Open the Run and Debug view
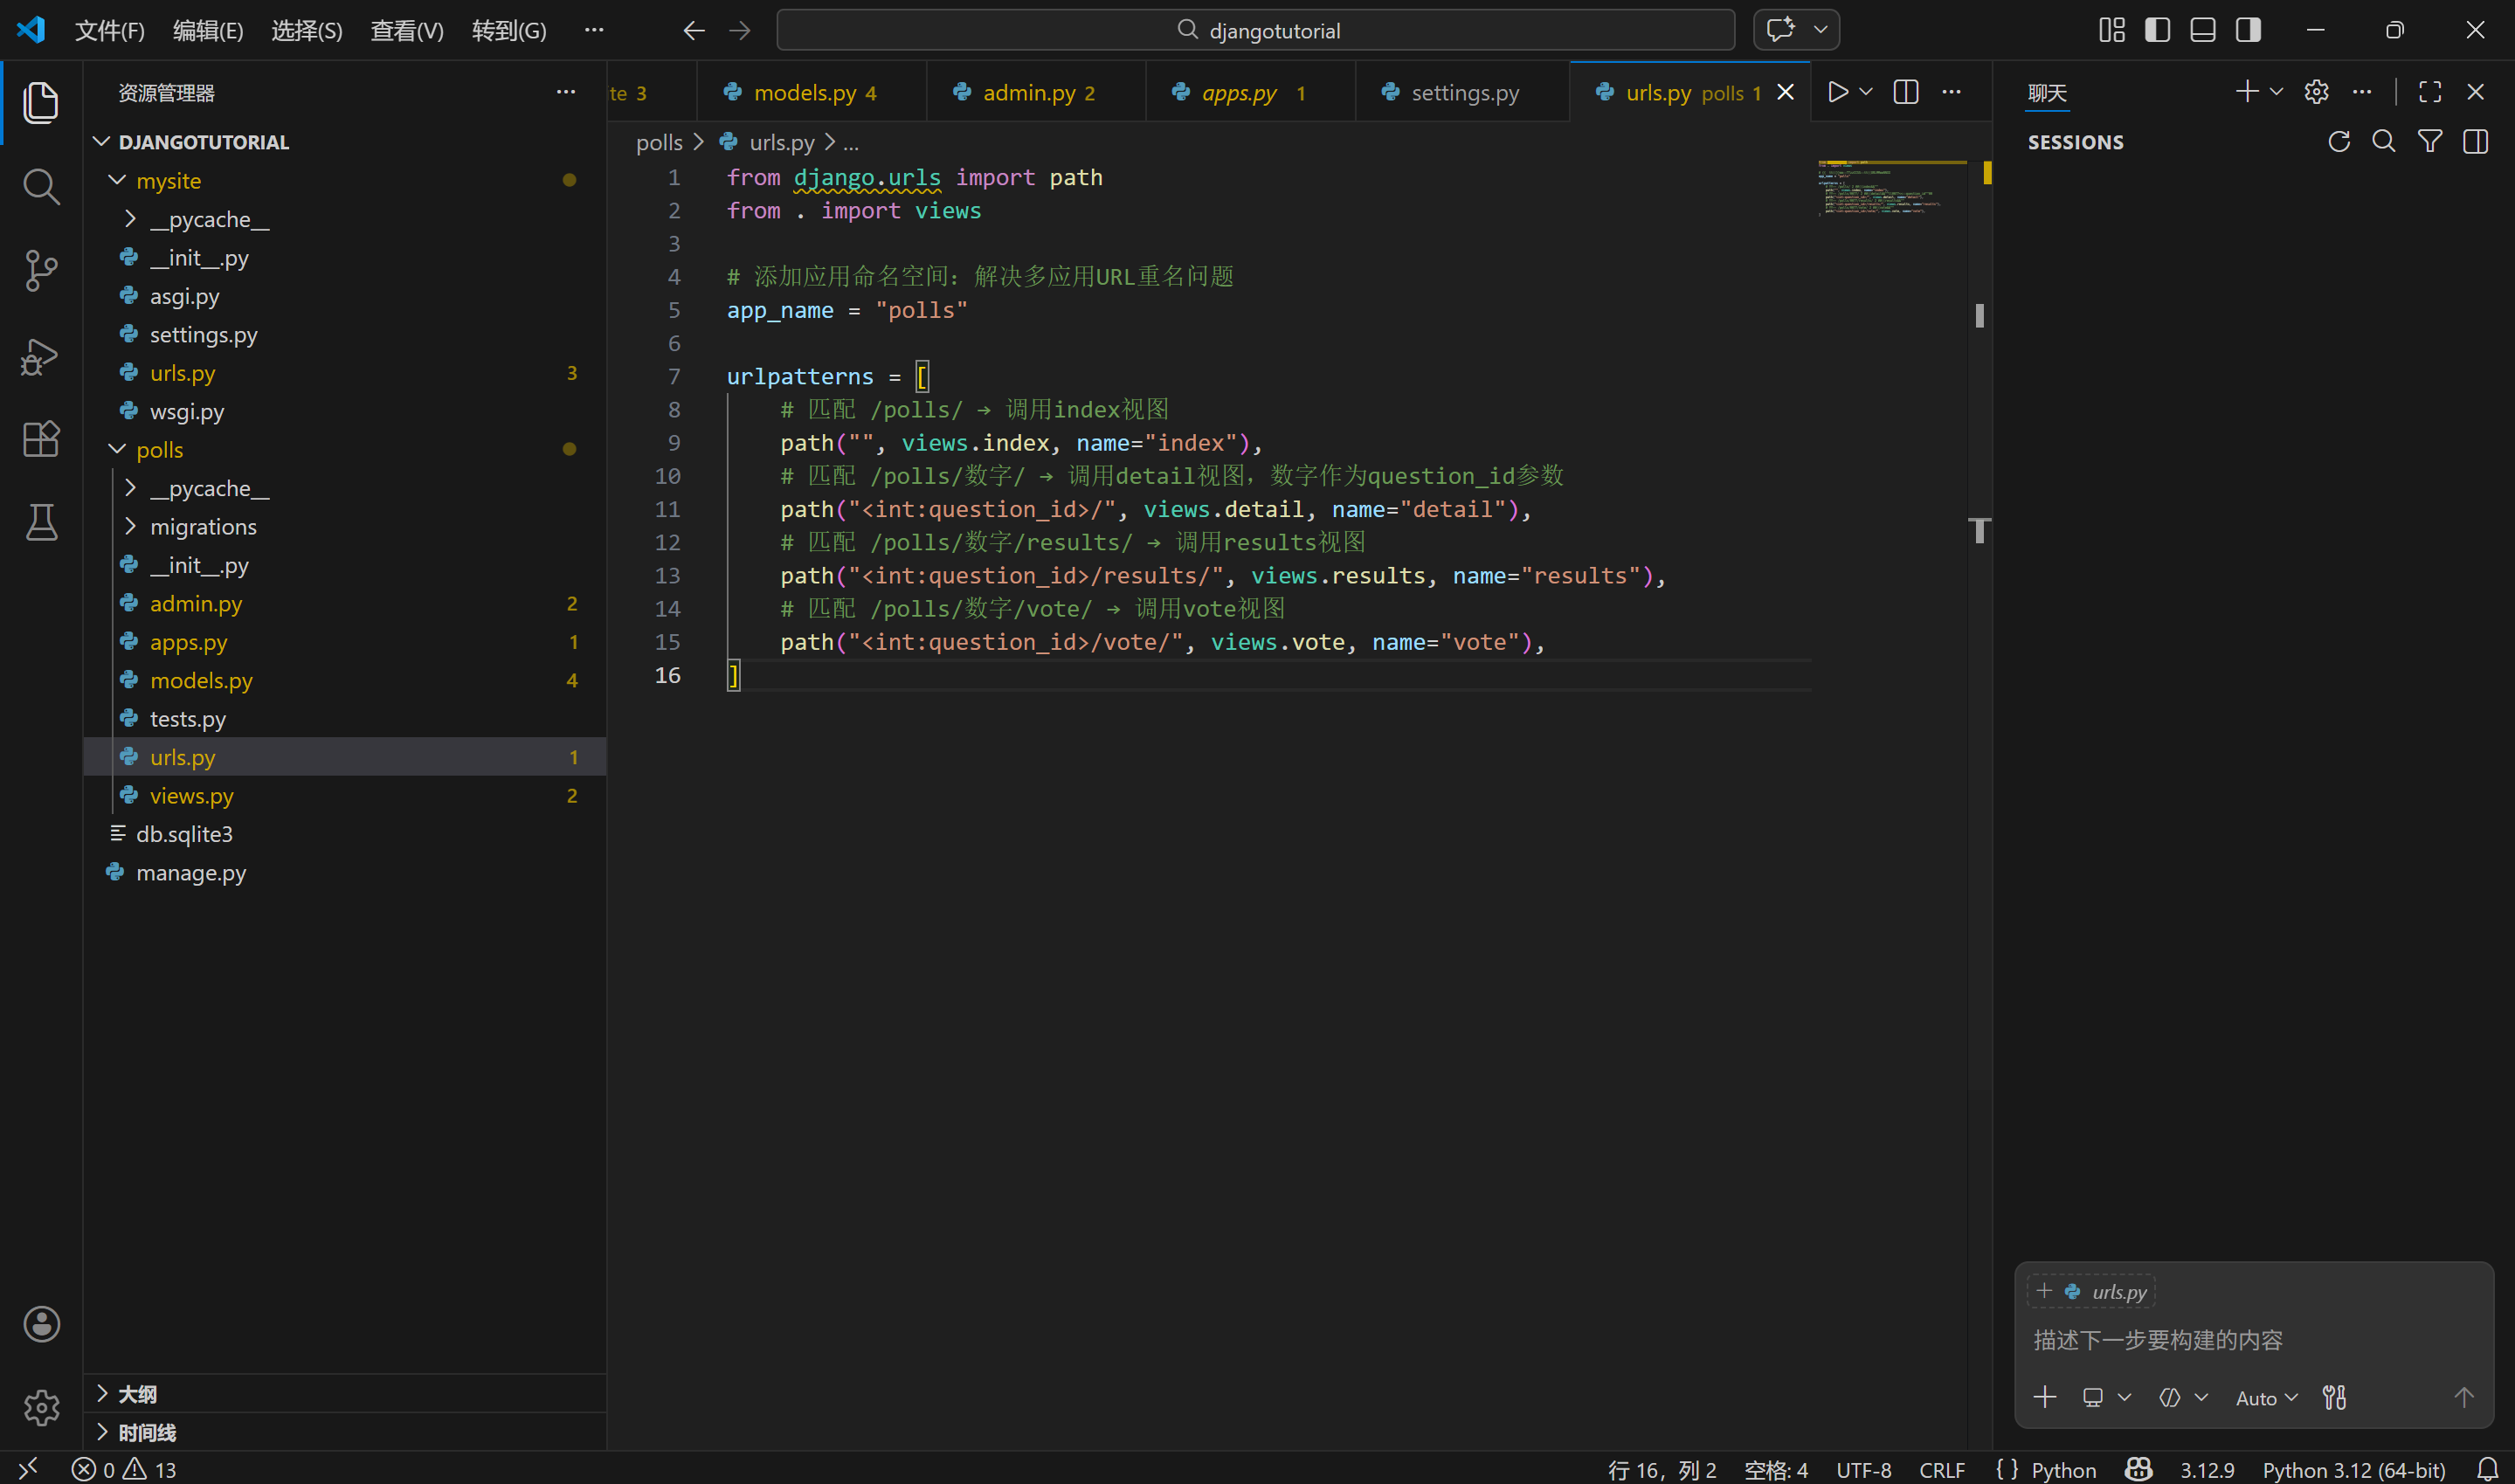Screen dimensions: 2515x1484 click(x=41, y=356)
